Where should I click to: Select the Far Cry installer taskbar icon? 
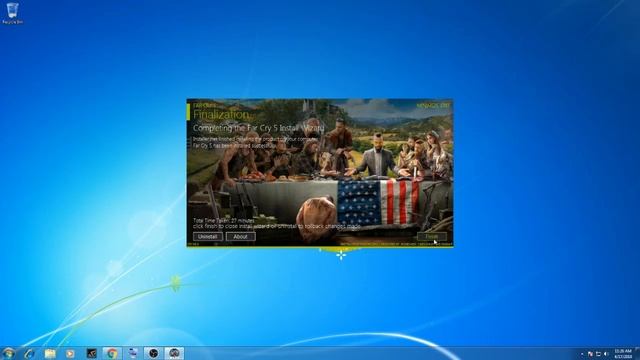(174, 353)
